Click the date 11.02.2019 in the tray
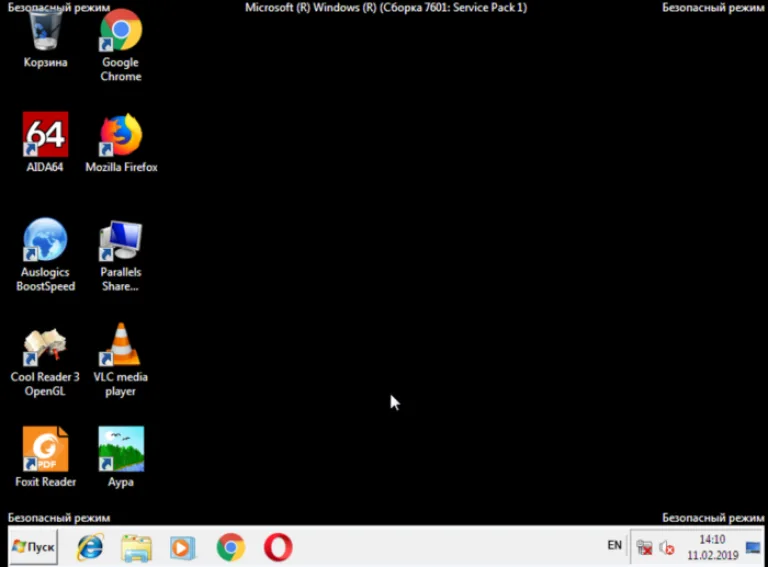Viewport: 768px width, 567px height. point(713,555)
